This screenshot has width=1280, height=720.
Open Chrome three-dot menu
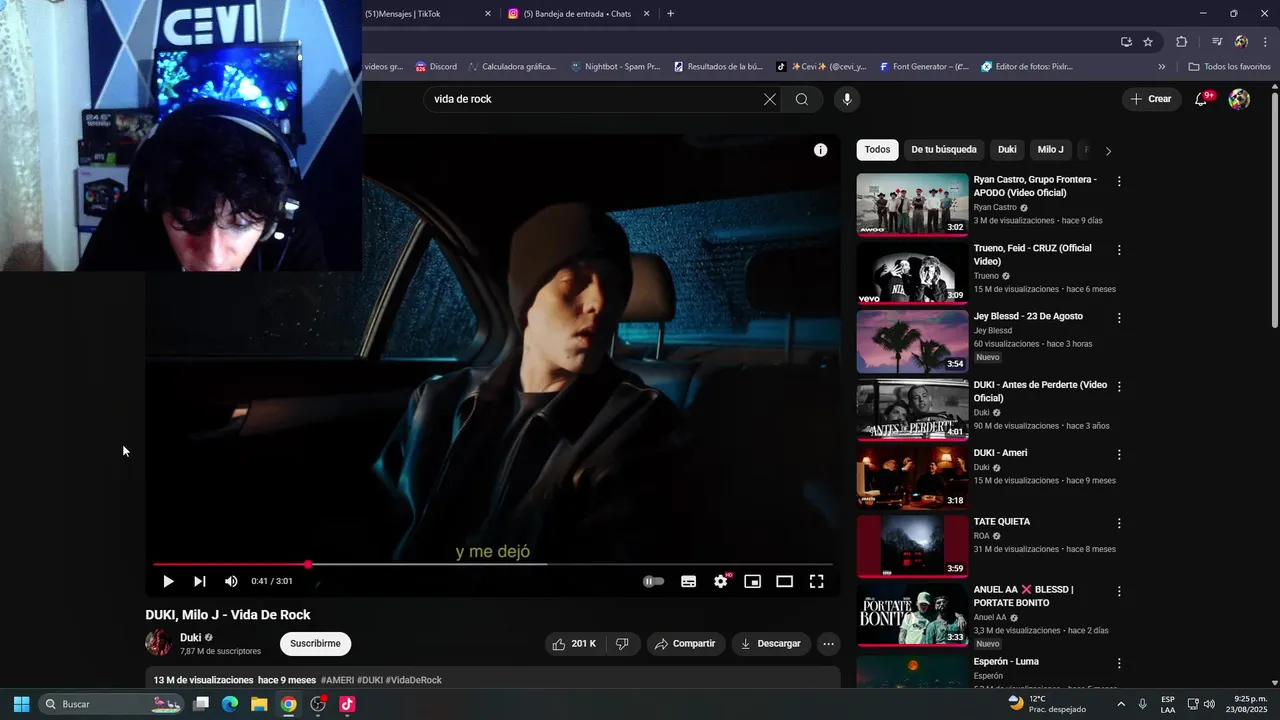click(1266, 42)
